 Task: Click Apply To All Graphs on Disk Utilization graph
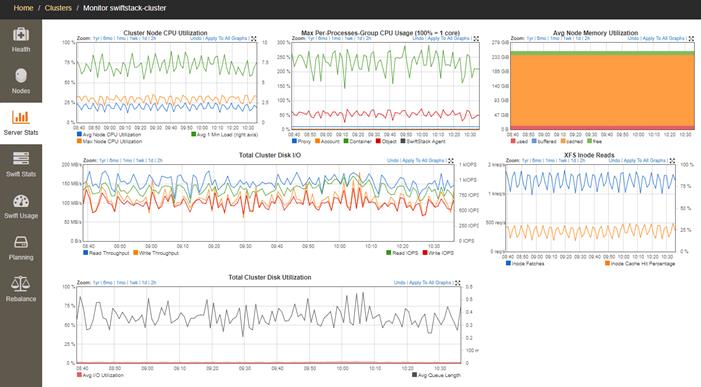pos(430,282)
